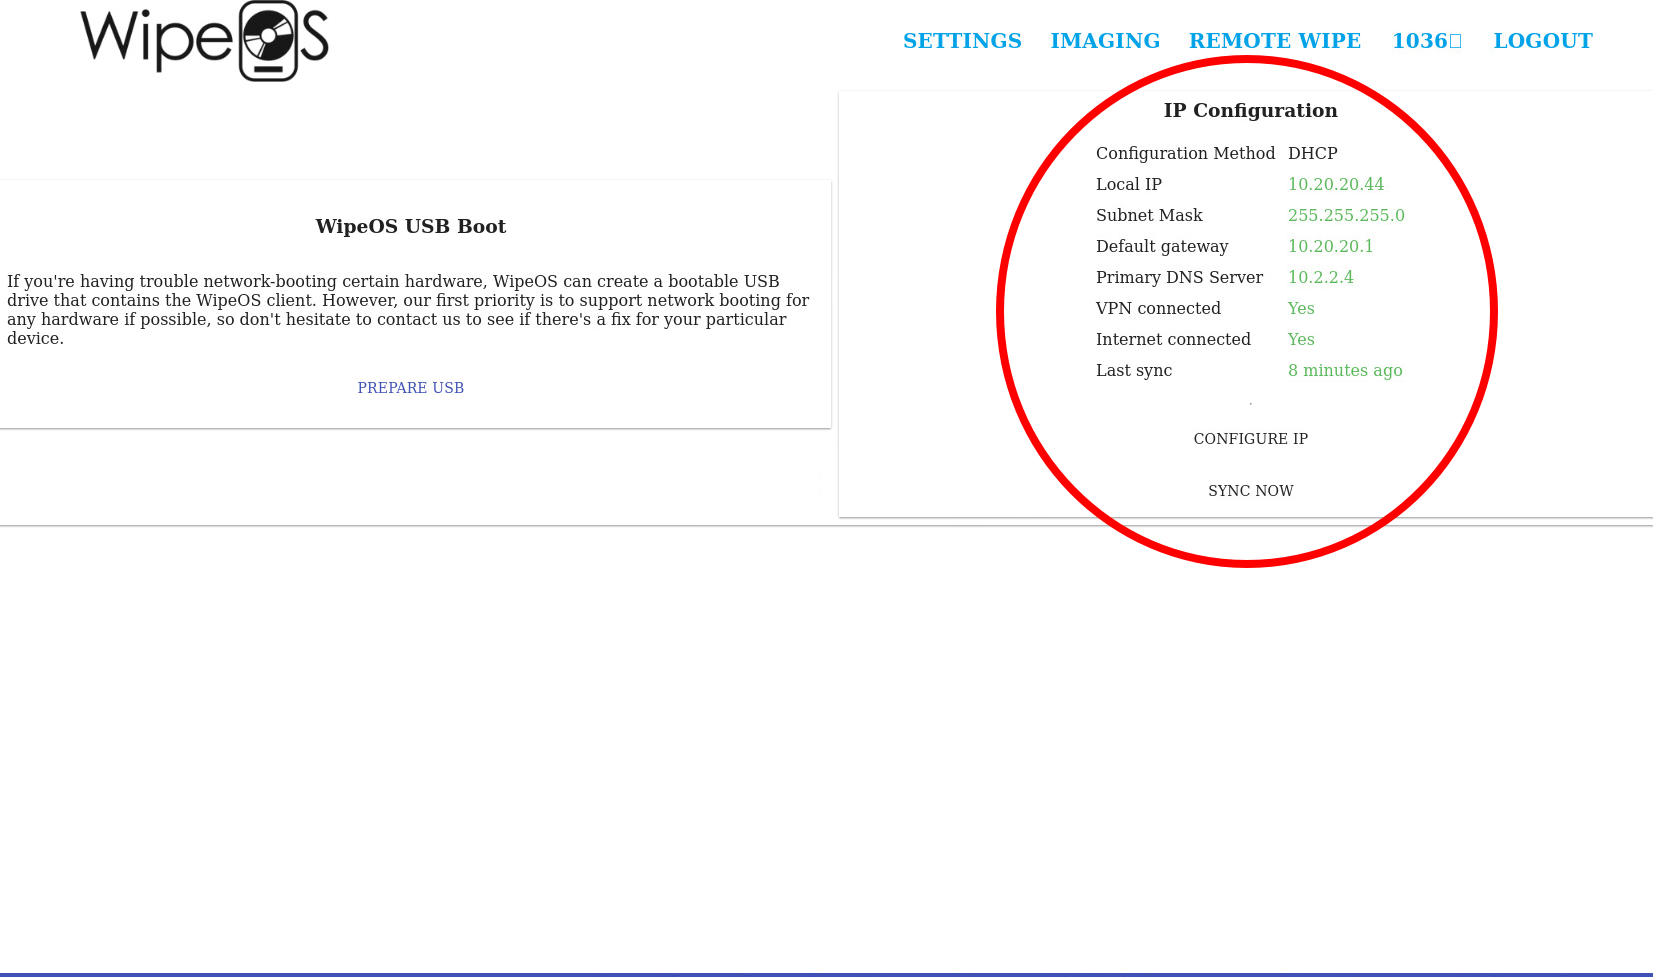1653x977 pixels.
Task: Select the Local IP value 10.20.20.44
Action: (x=1336, y=184)
